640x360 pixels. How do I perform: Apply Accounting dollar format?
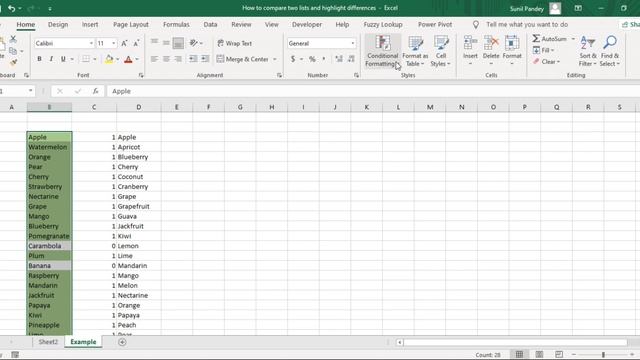coord(293,59)
